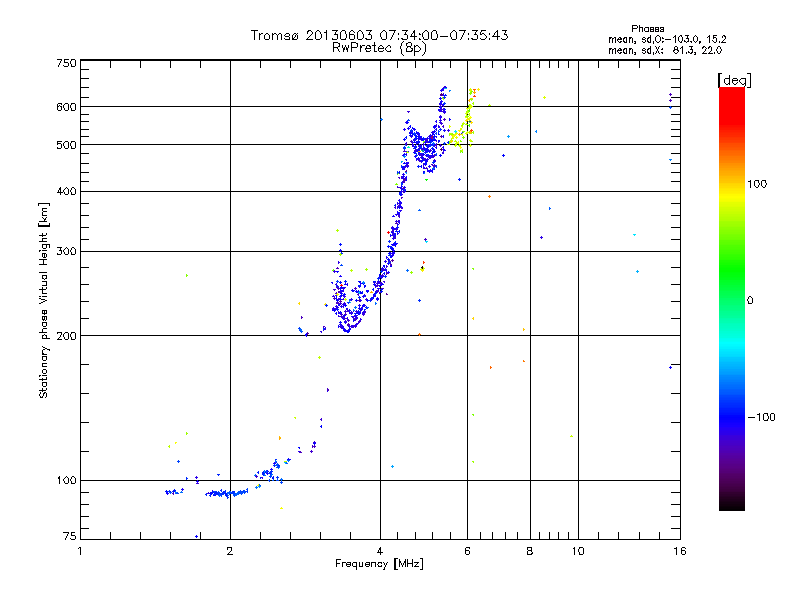The image size is (800, 600).
Task: Click the x-axis tick label '2'
Action: point(230,551)
